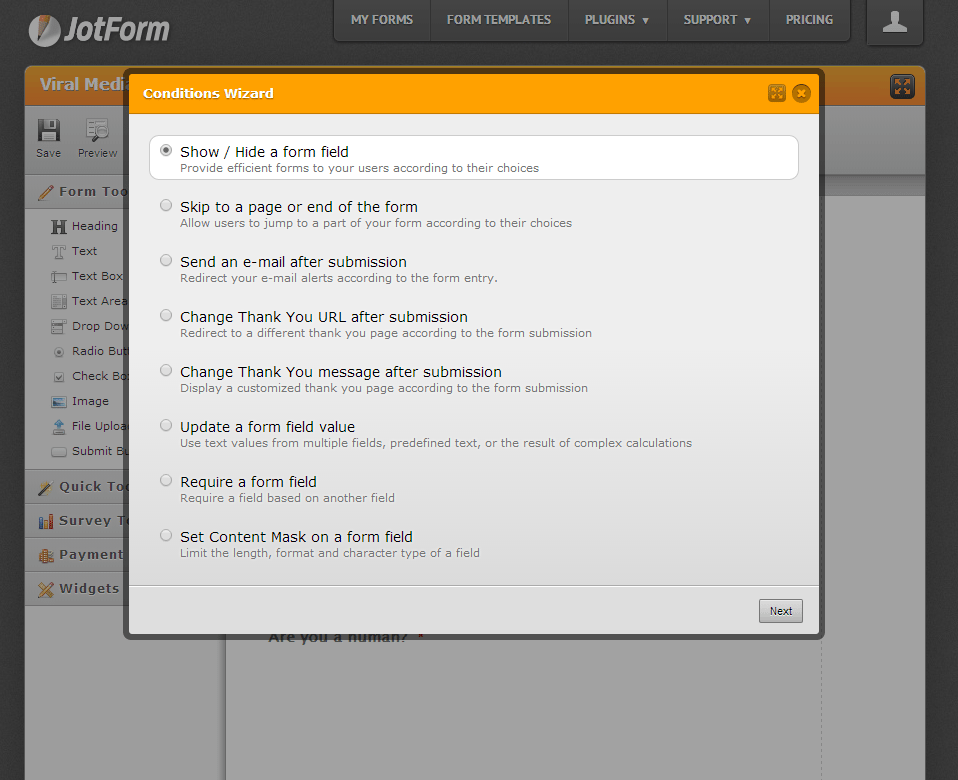Click the Next button
Image resolution: width=958 pixels, height=780 pixels.
click(x=780, y=611)
